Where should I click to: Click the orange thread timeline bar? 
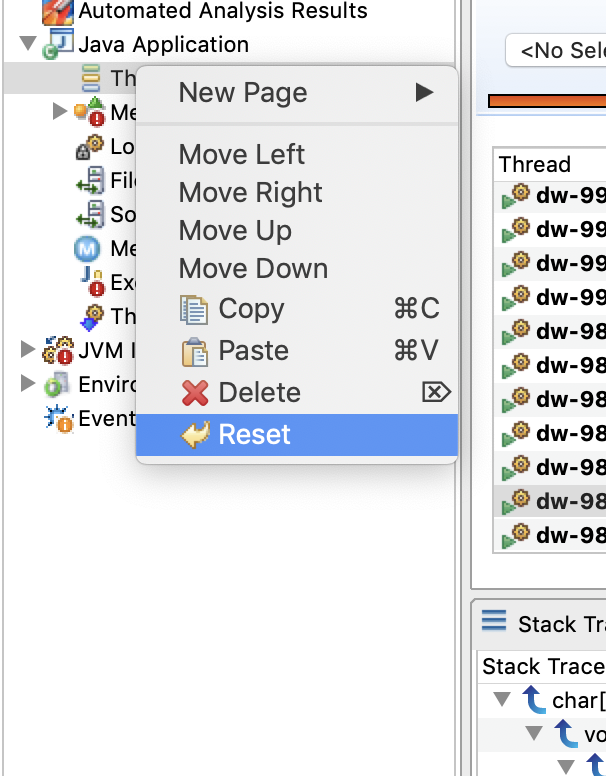[x=547, y=101]
